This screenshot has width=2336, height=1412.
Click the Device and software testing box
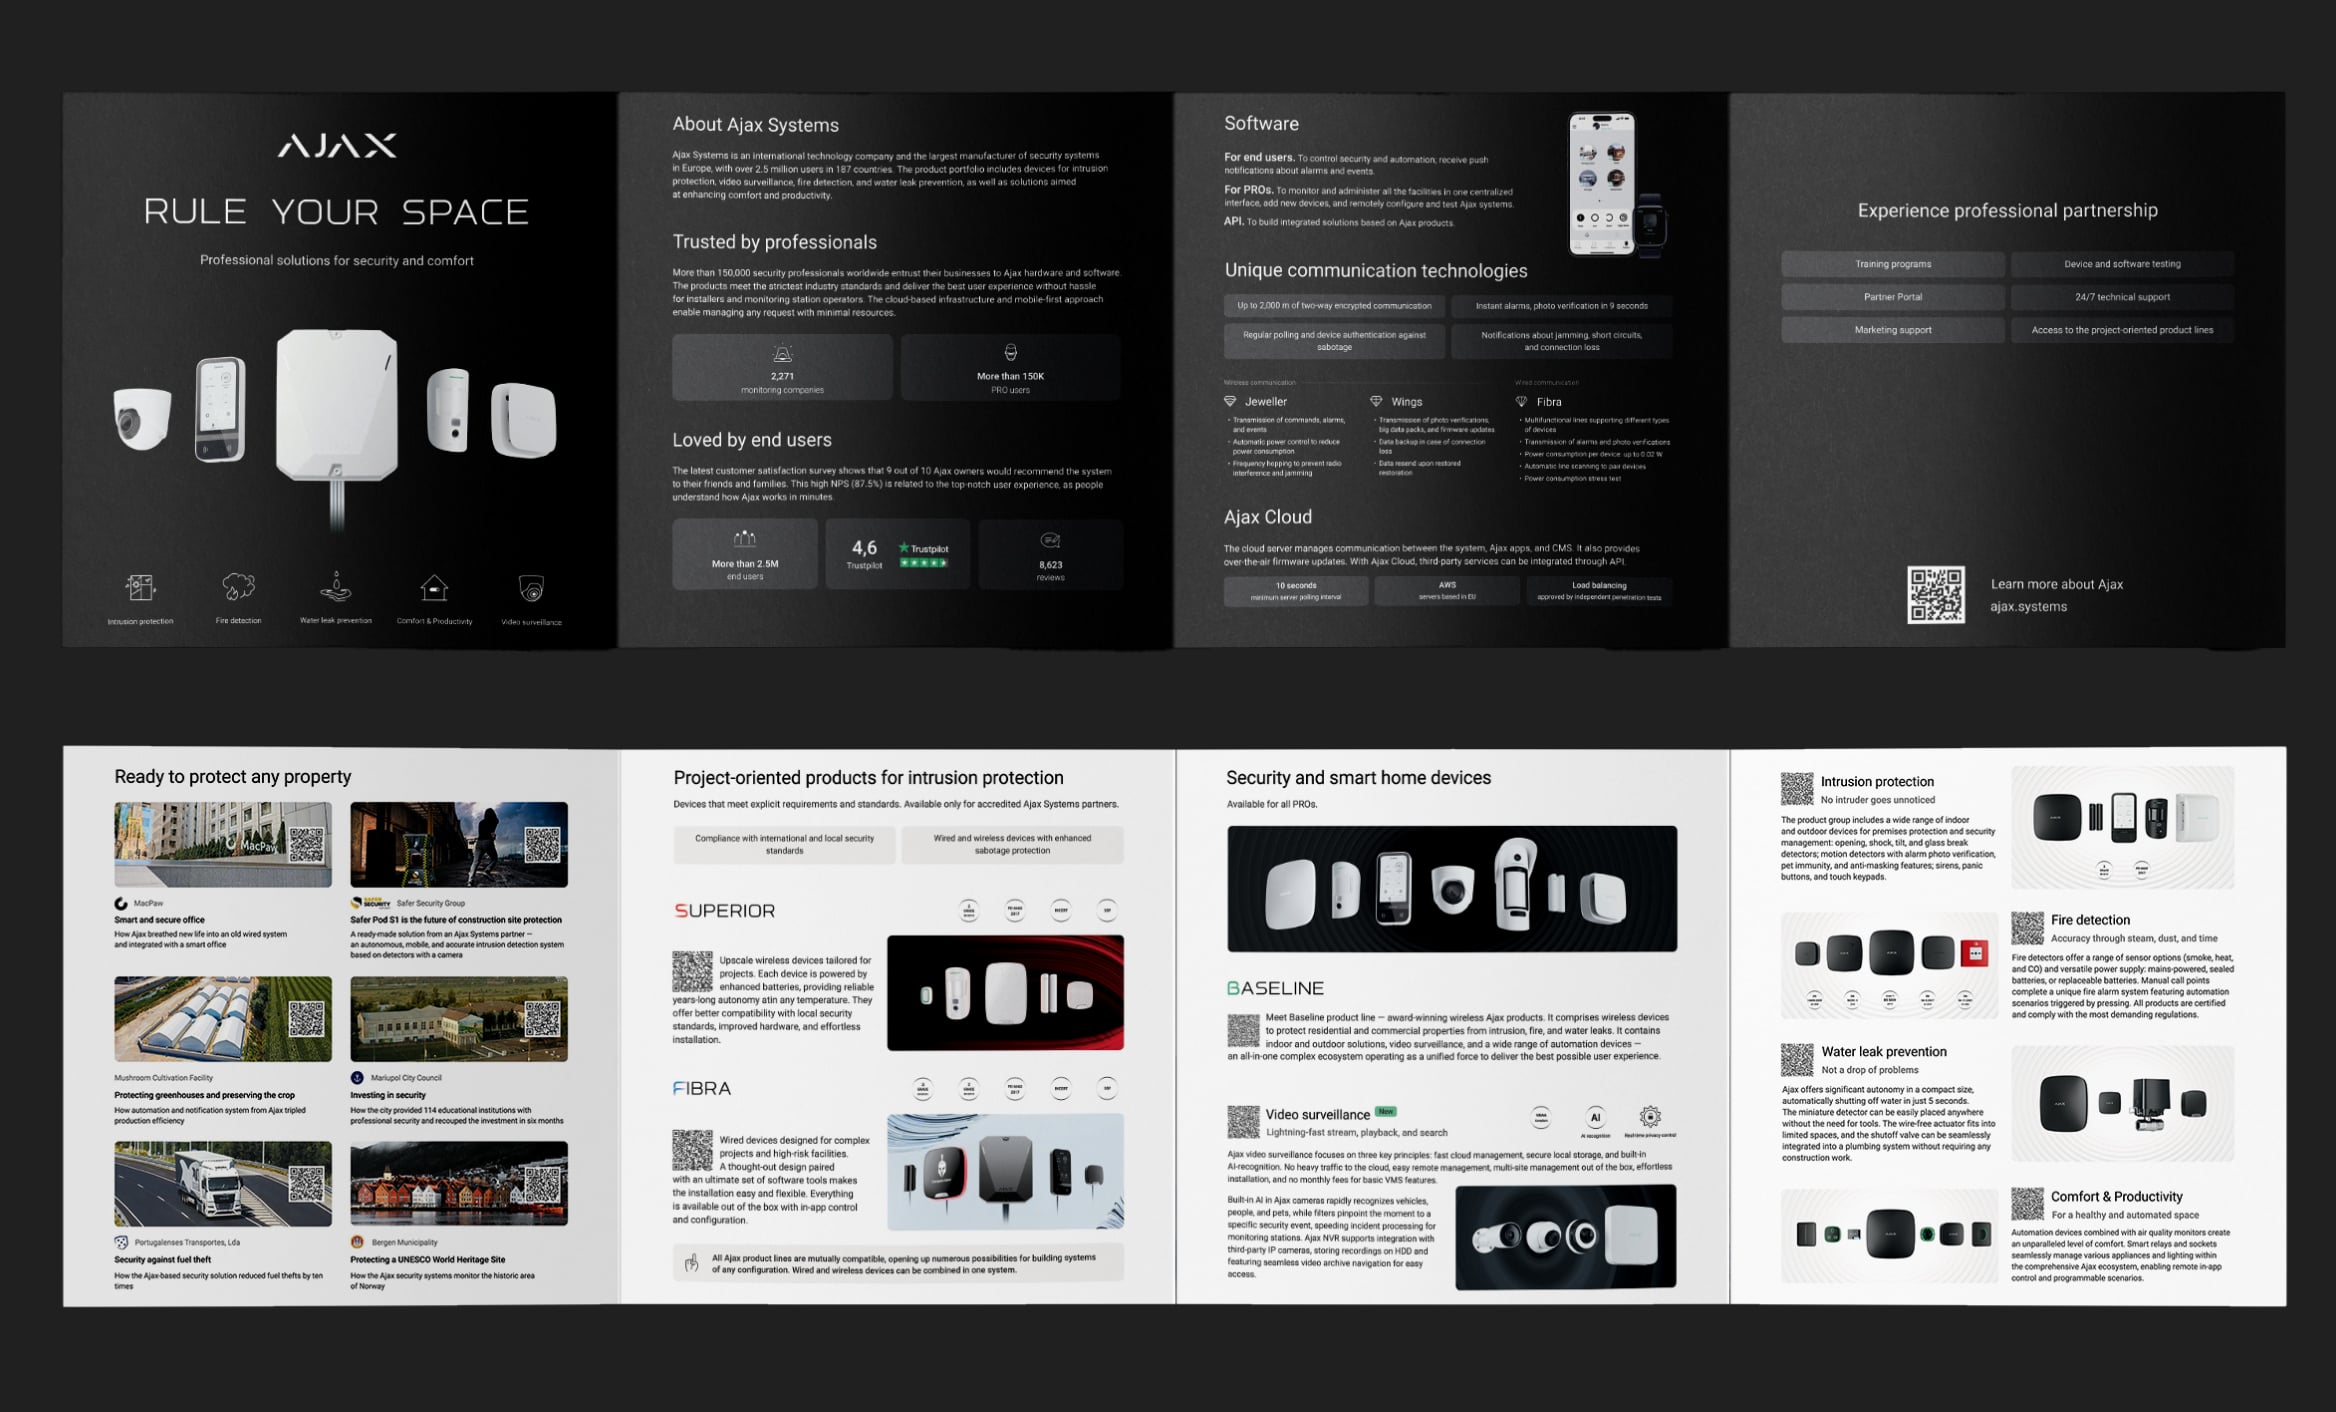pyautogui.click(x=2122, y=264)
